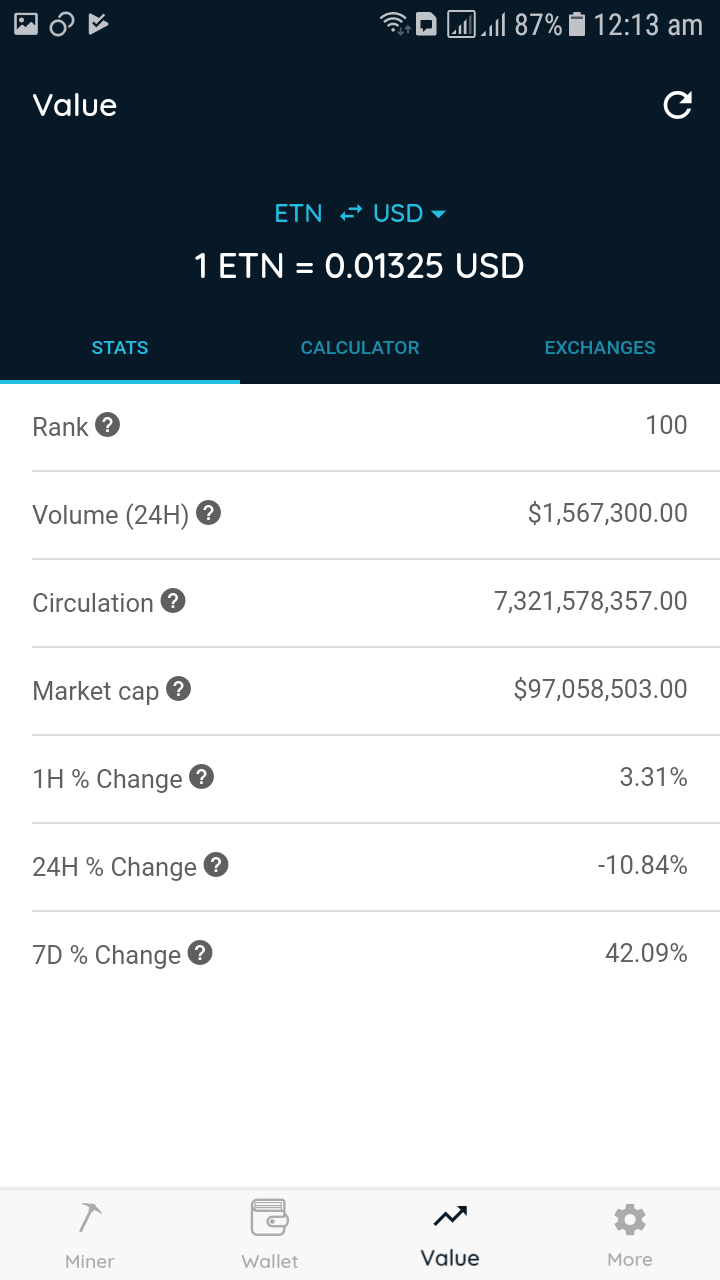Swap ETN and USD conversion direction
Screen dimensions: 720x1280
click(x=350, y=213)
